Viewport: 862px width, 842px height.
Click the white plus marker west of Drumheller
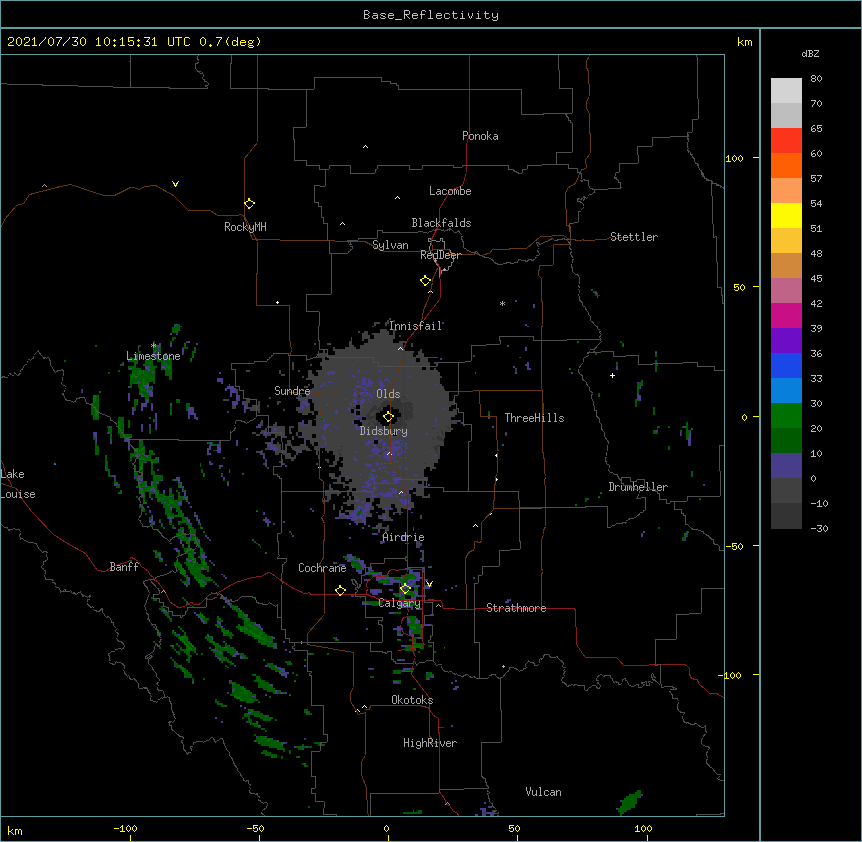612,375
